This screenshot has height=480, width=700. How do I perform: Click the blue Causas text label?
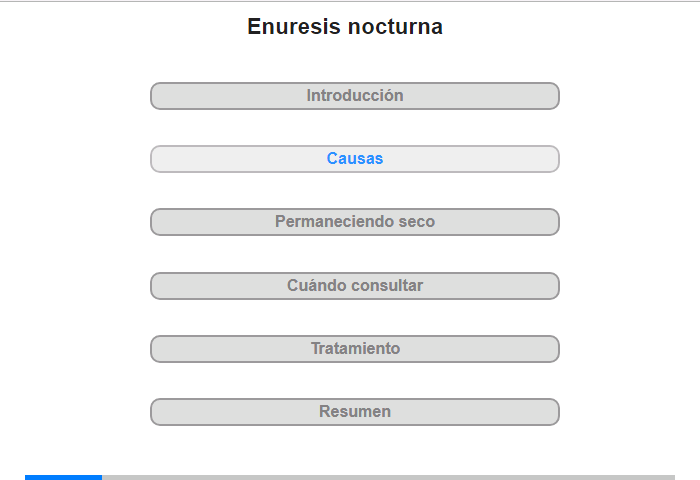(x=355, y=159)
